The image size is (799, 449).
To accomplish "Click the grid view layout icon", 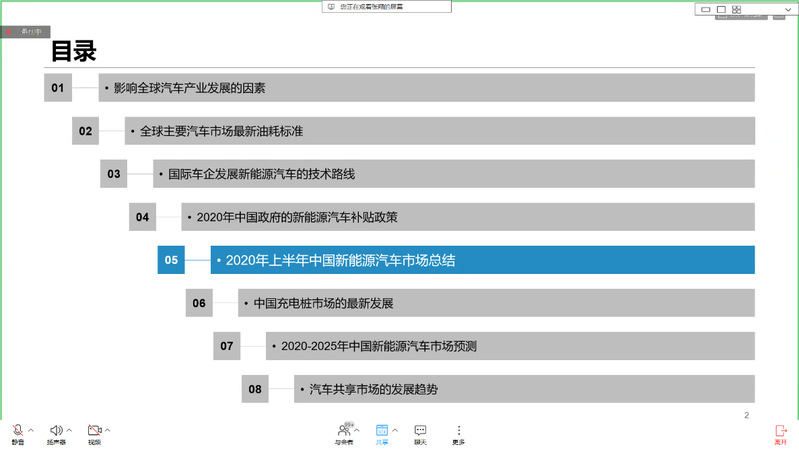I will click(736, 10).
